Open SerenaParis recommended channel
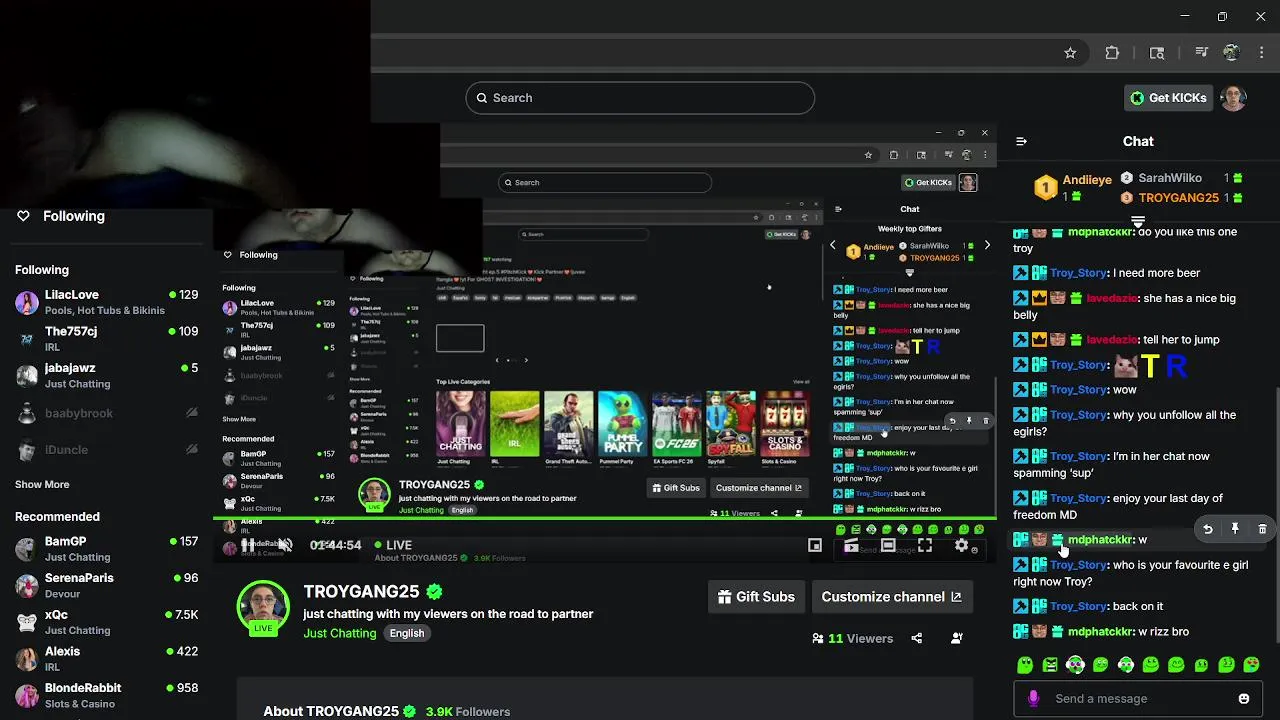 106,585
